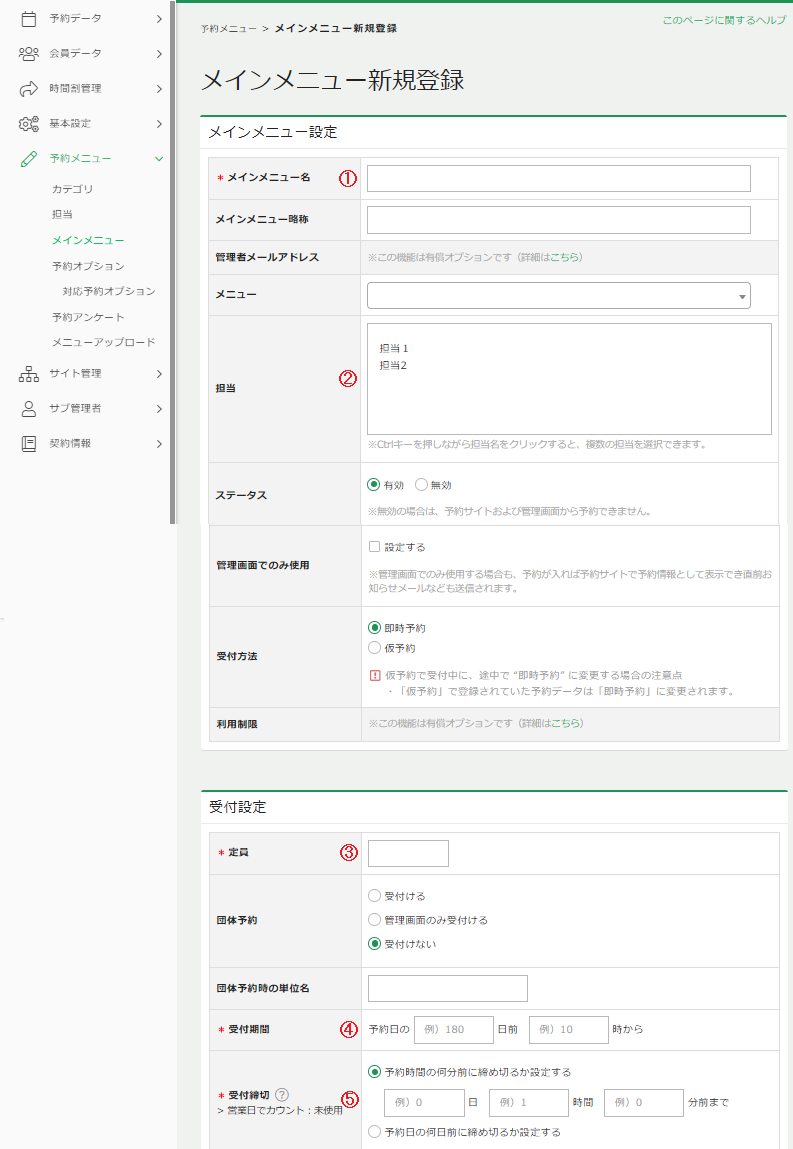793x1149 pixels.
Task: Select the 即時予約 radio button
Action: (x=375, y=627)
